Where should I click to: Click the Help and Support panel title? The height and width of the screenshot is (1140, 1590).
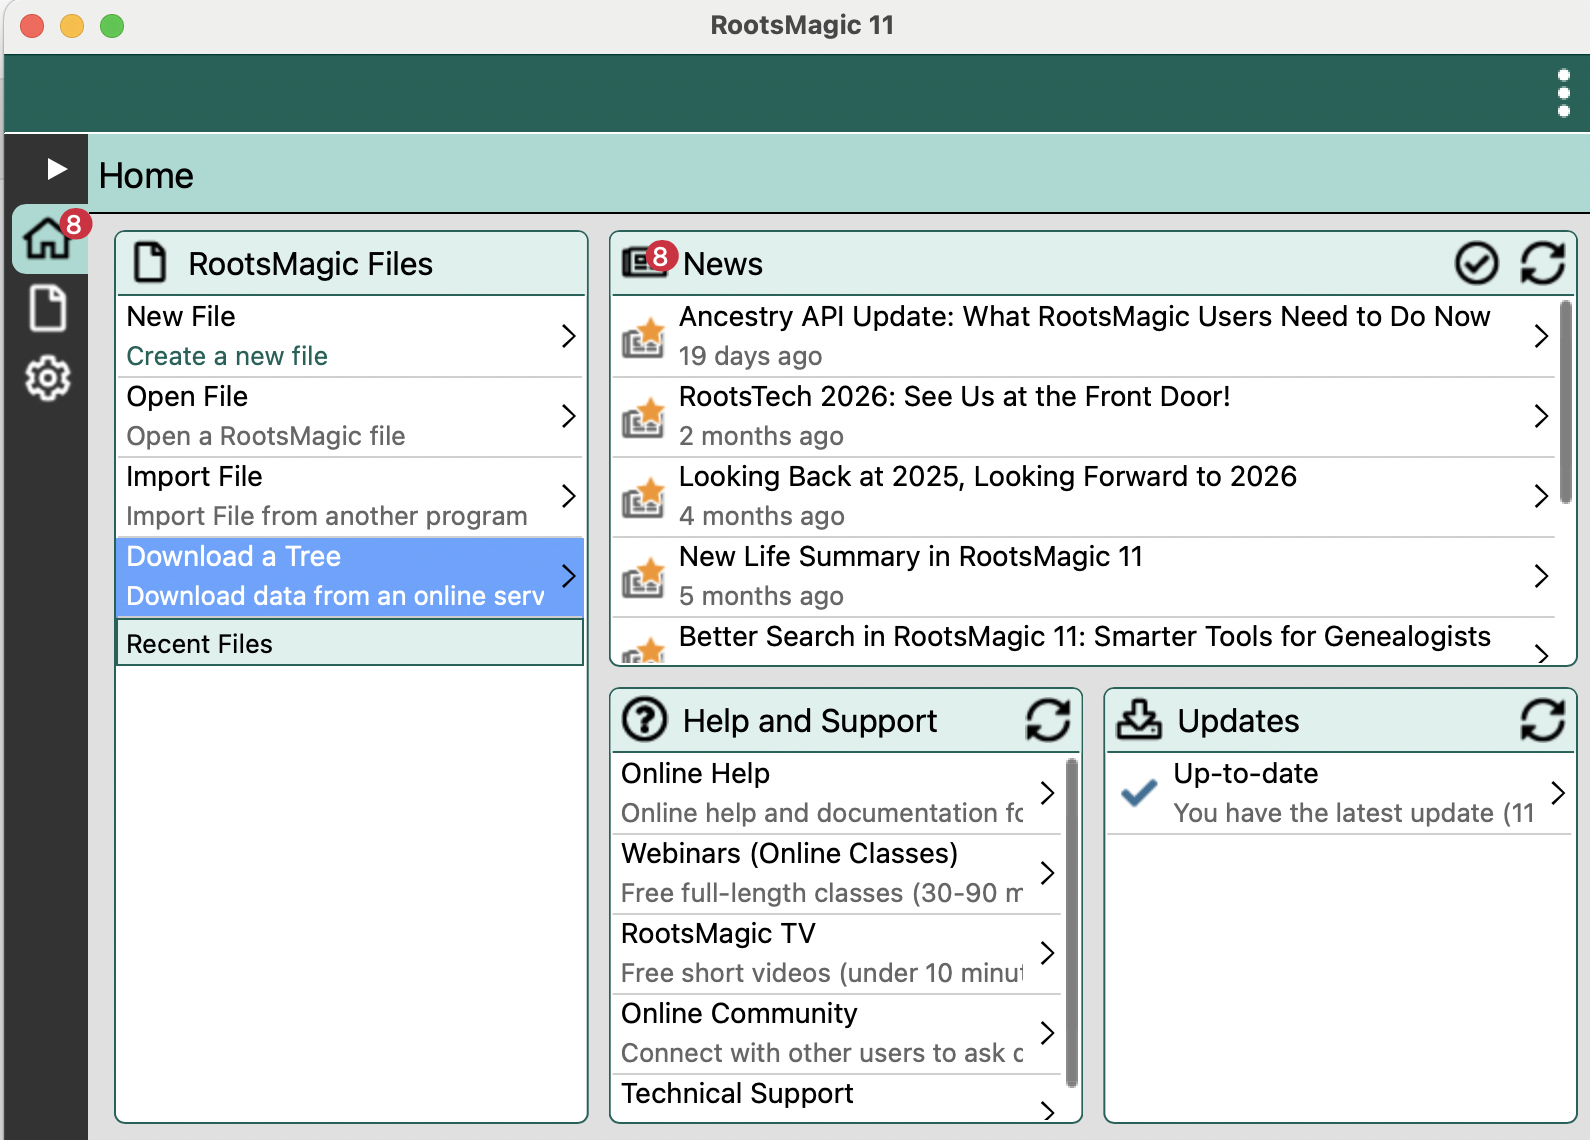point(810,721)
